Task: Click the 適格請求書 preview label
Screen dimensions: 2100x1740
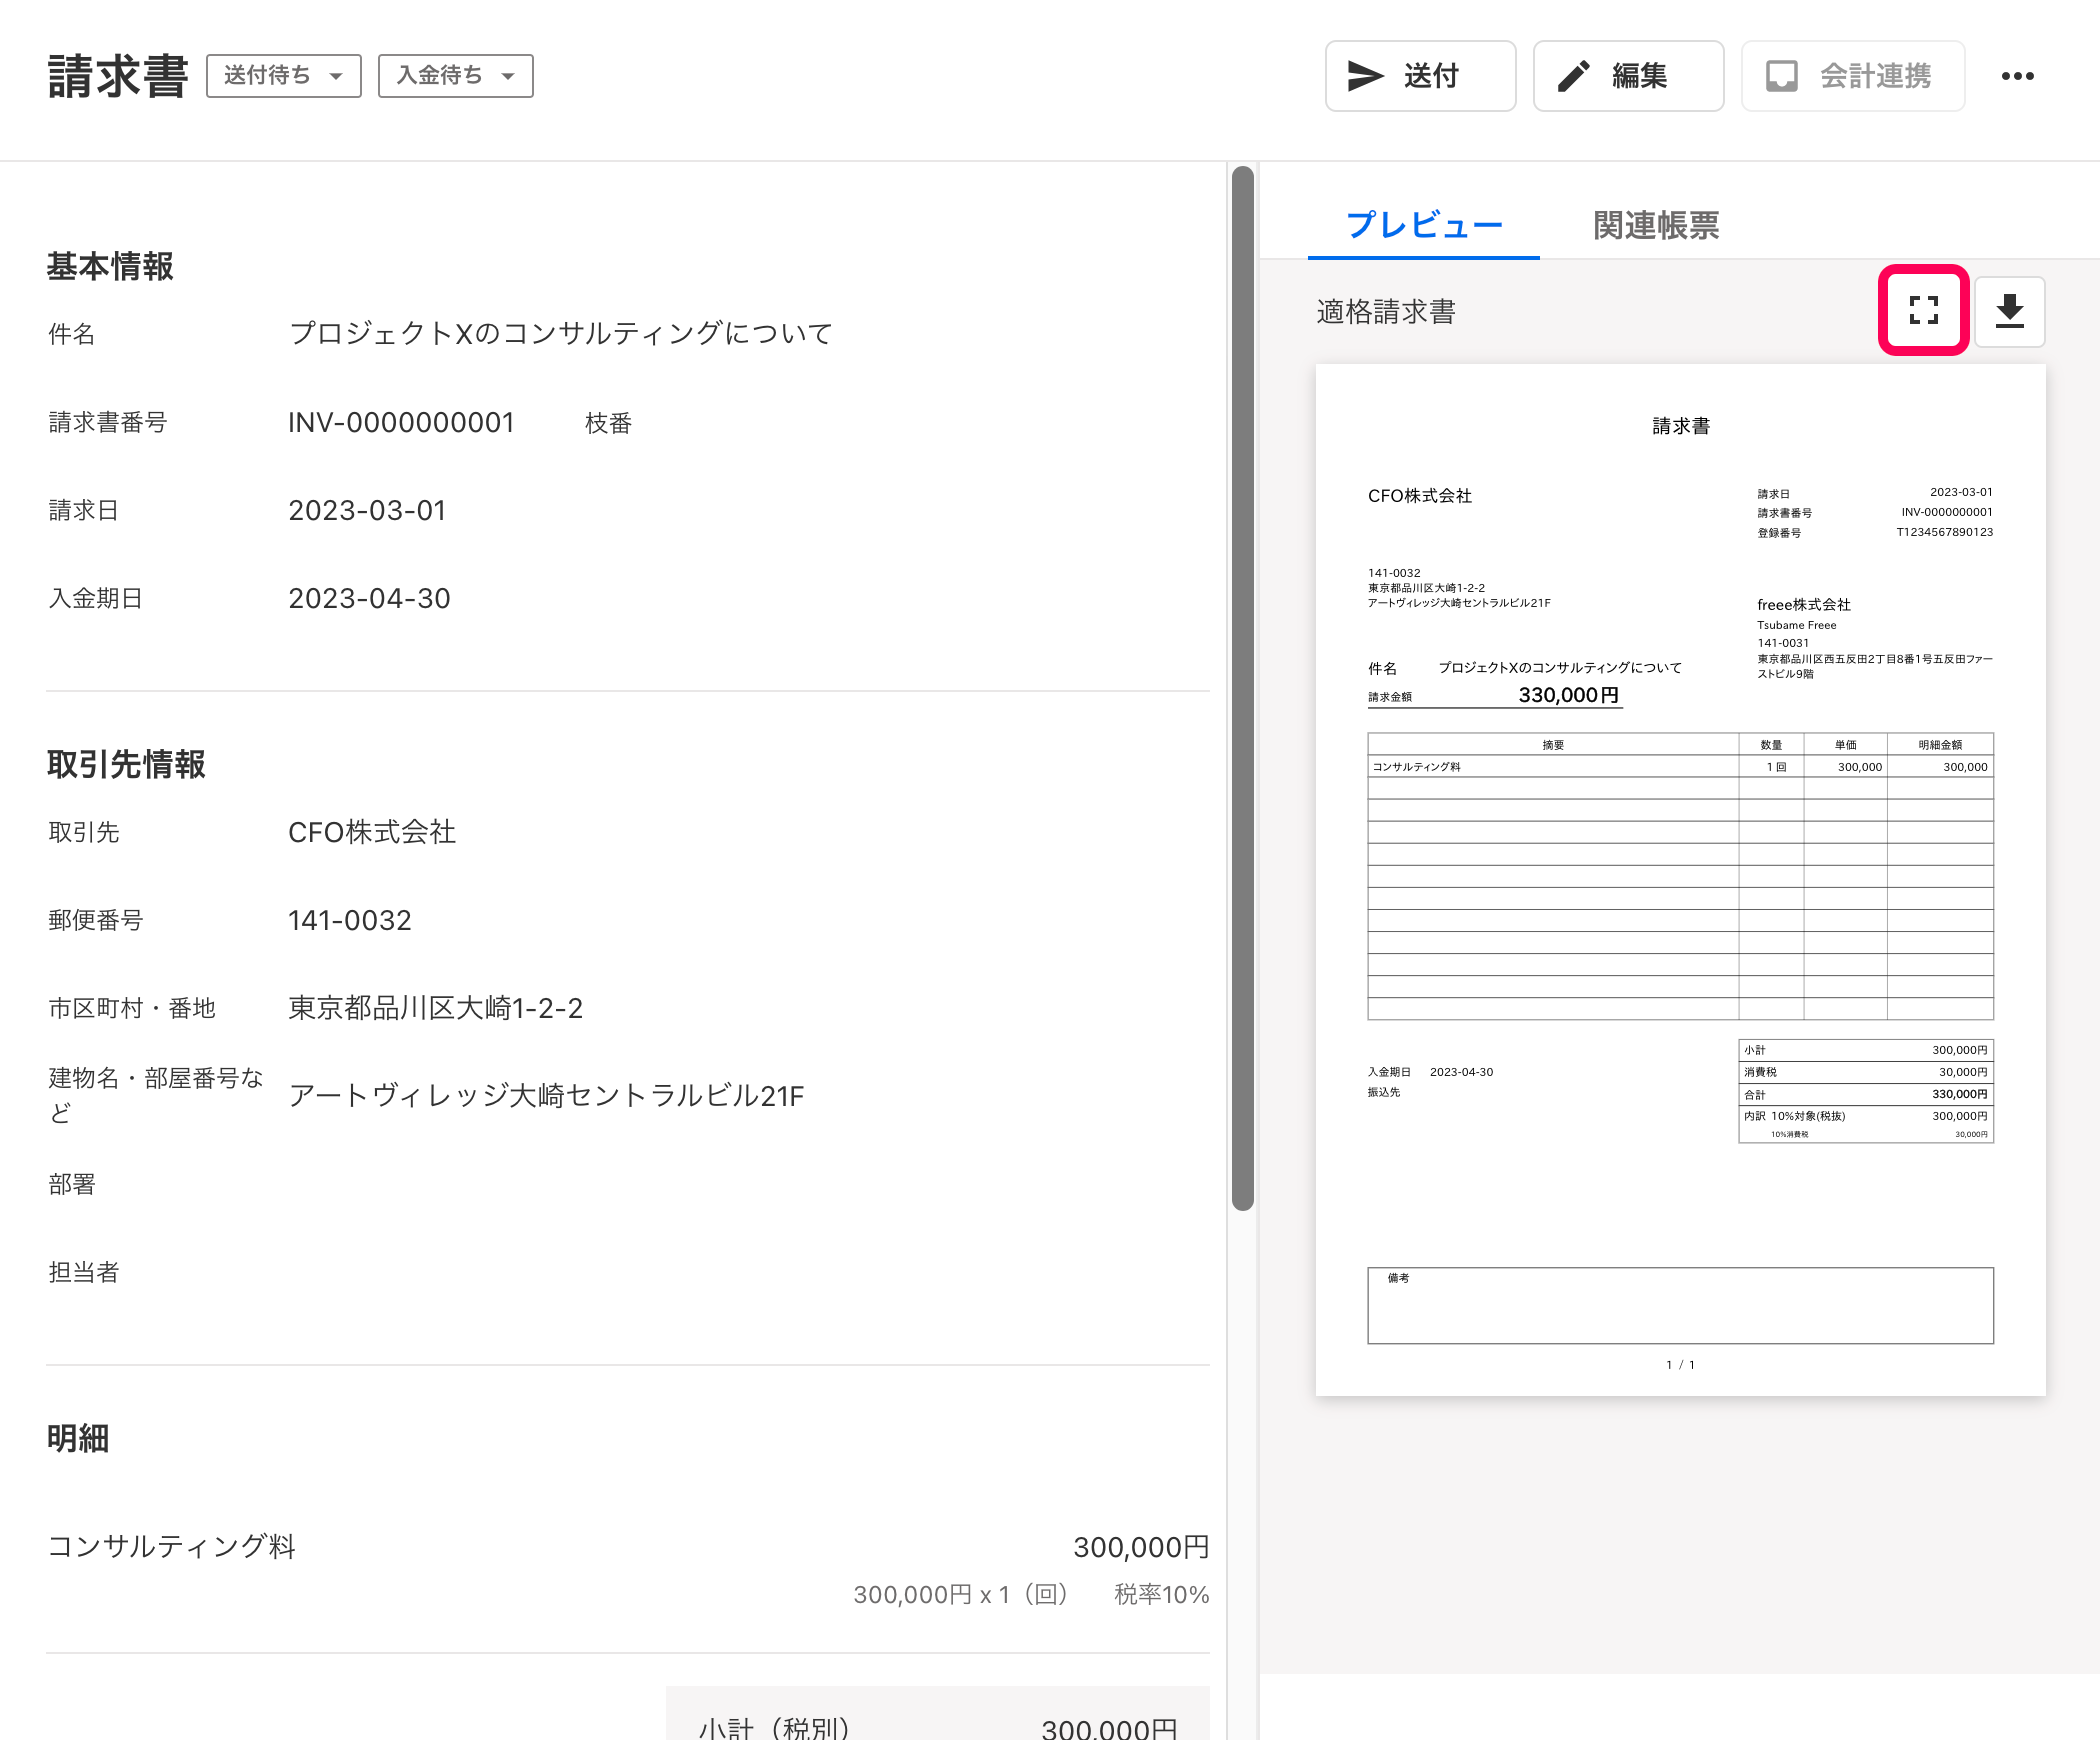Action: [x=1385, y=311]
